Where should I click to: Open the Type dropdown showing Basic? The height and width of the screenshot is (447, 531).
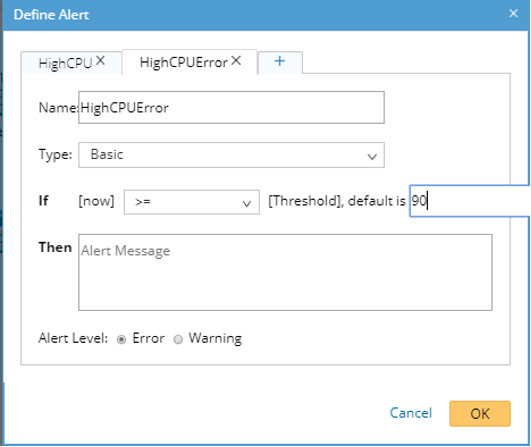click(x=231, y=155)
